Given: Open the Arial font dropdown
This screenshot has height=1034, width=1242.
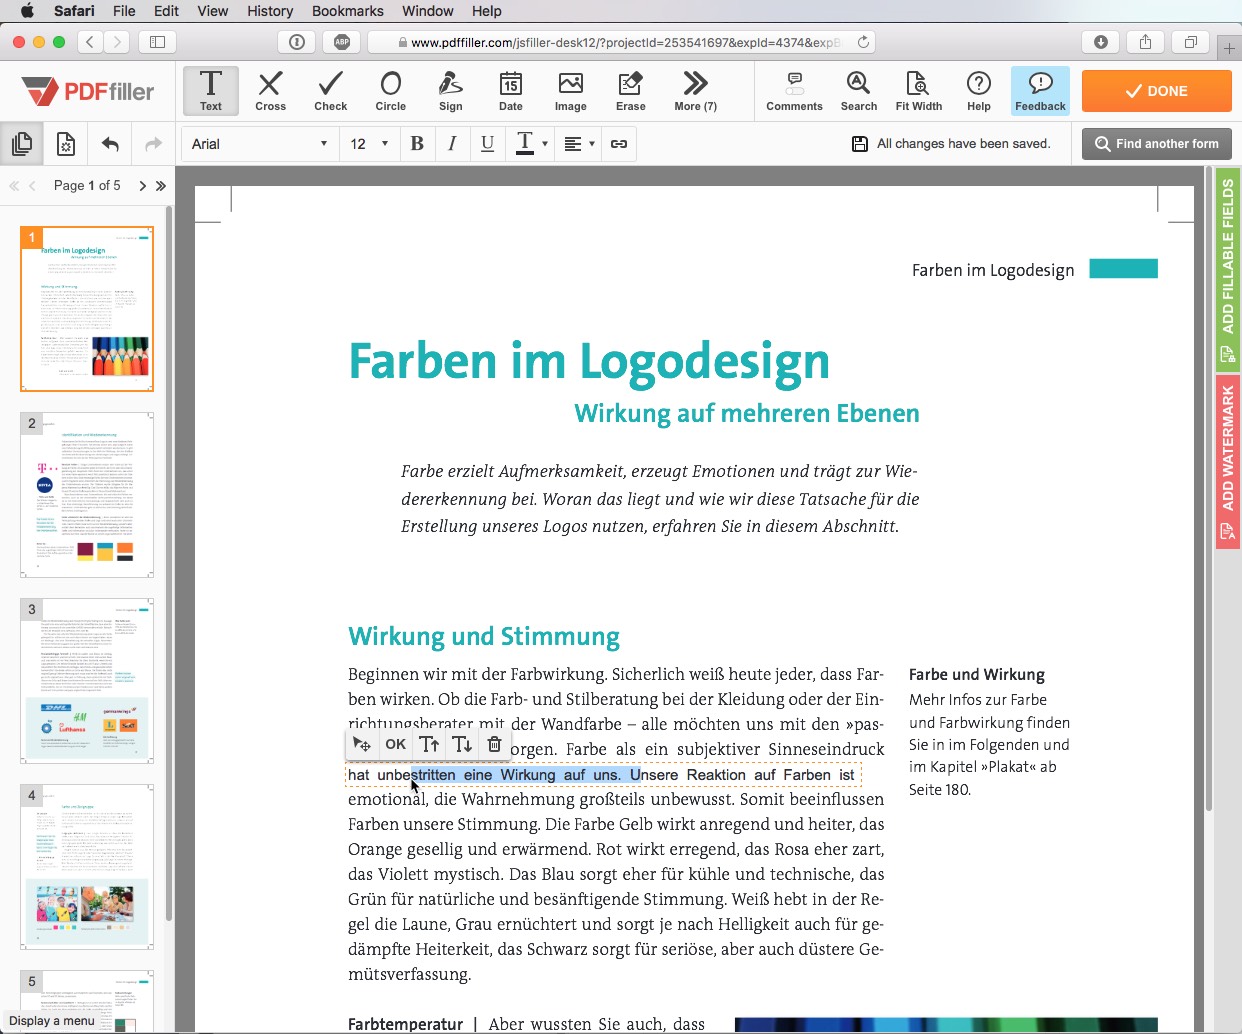Looking at the screenshot, I should [260, 144].
